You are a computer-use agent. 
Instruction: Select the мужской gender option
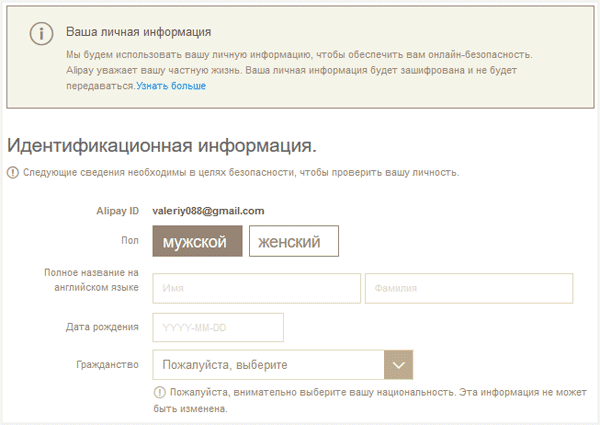coord(197,241)
